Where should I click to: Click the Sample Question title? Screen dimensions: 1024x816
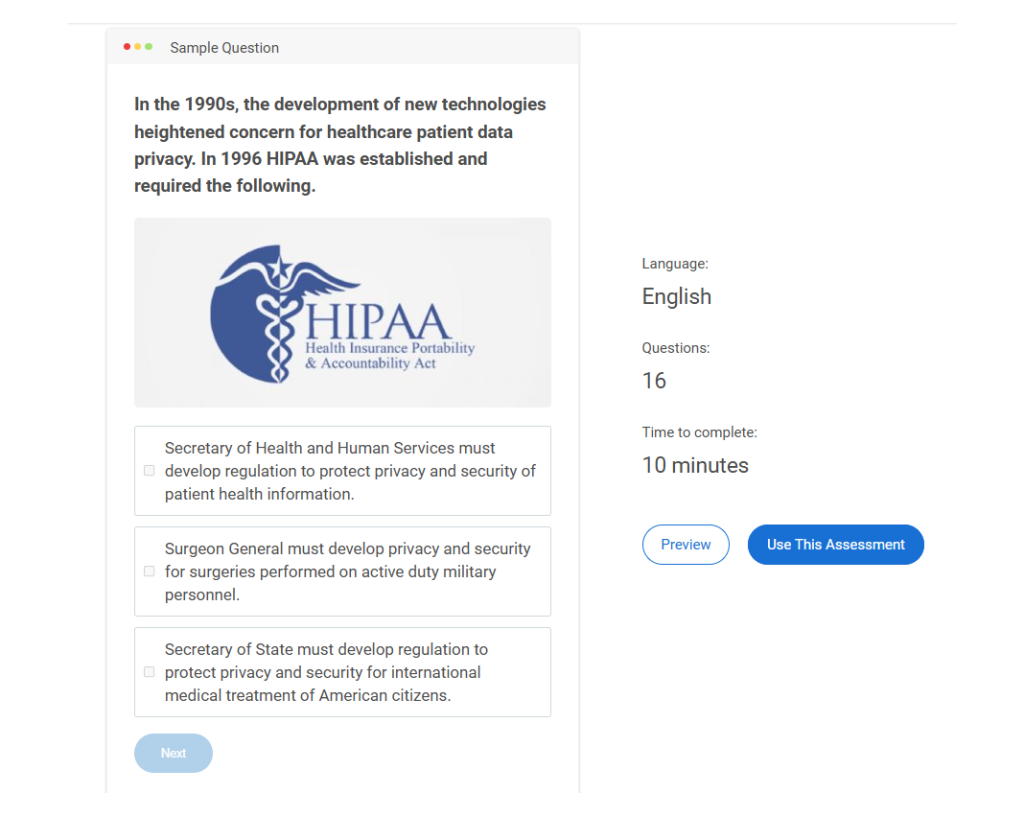tap(224, 48)
